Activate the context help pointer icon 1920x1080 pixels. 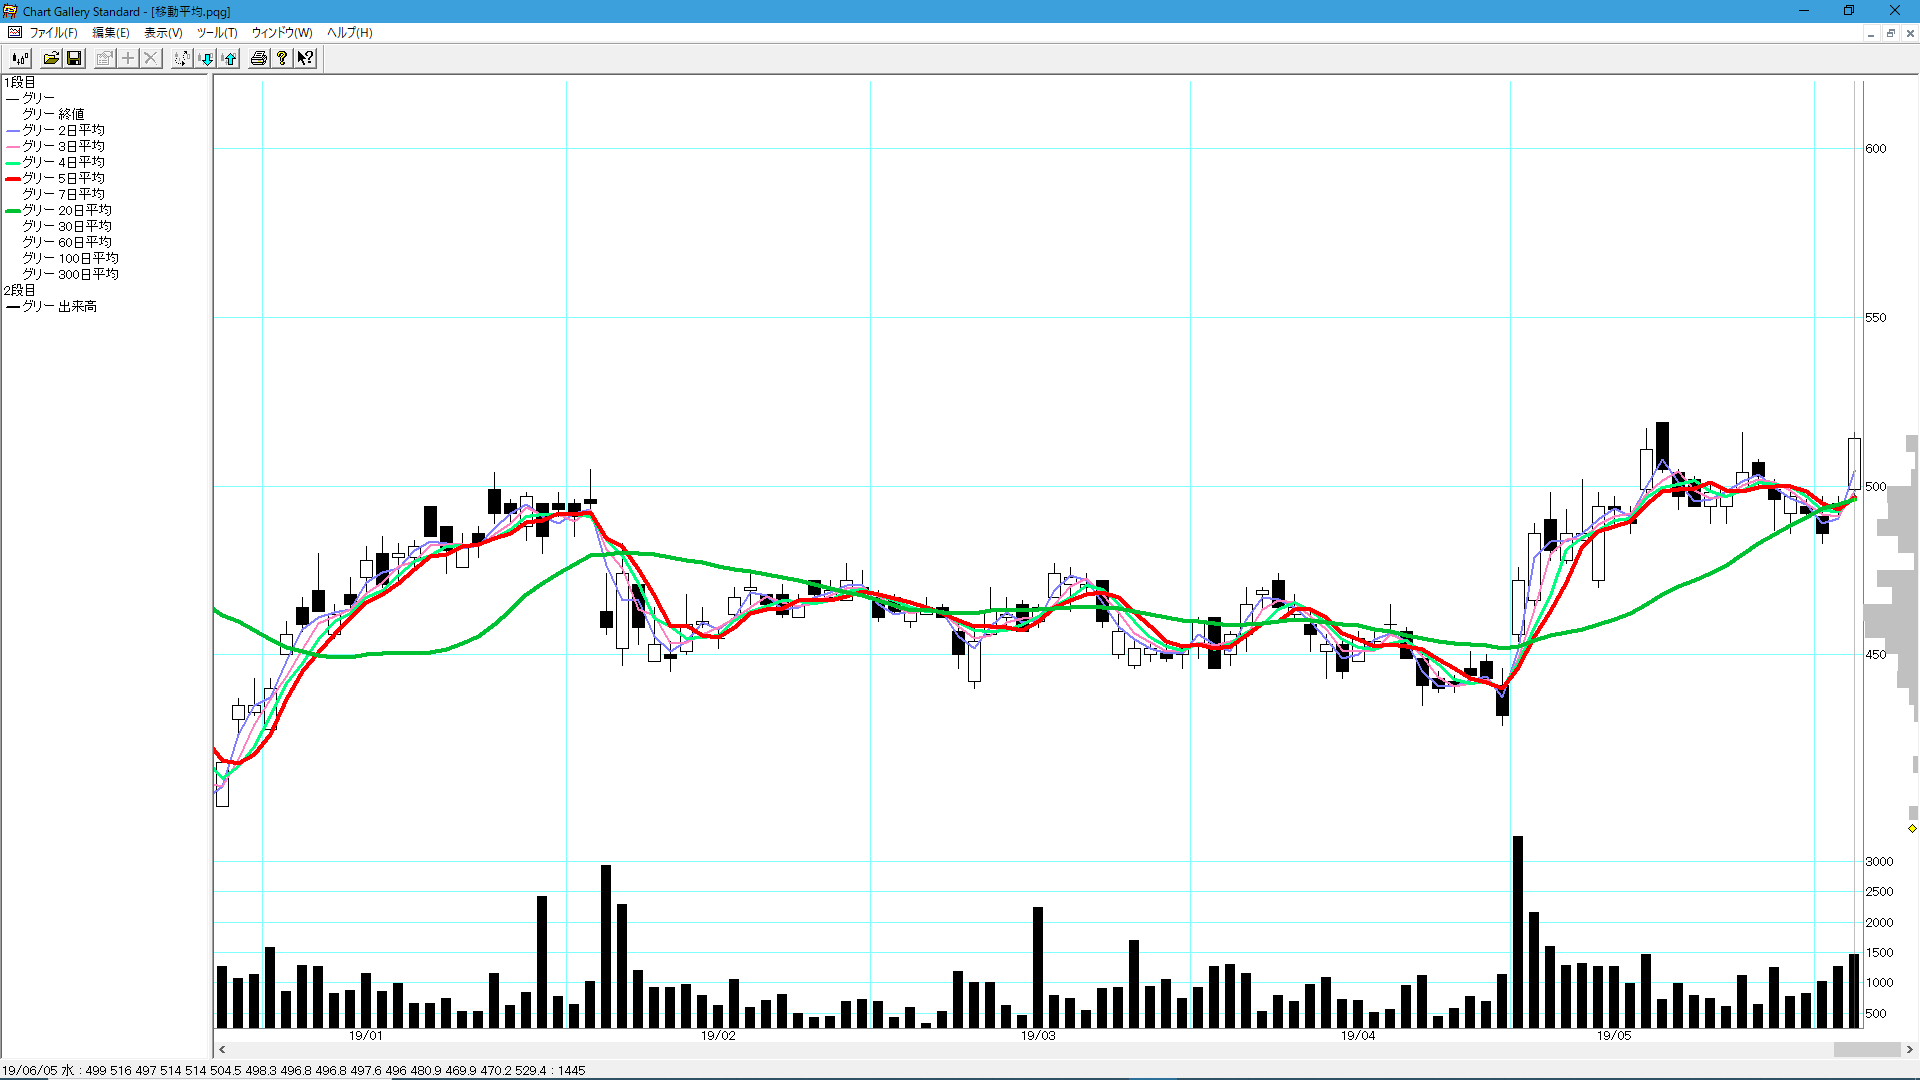(x=305, y=58)
